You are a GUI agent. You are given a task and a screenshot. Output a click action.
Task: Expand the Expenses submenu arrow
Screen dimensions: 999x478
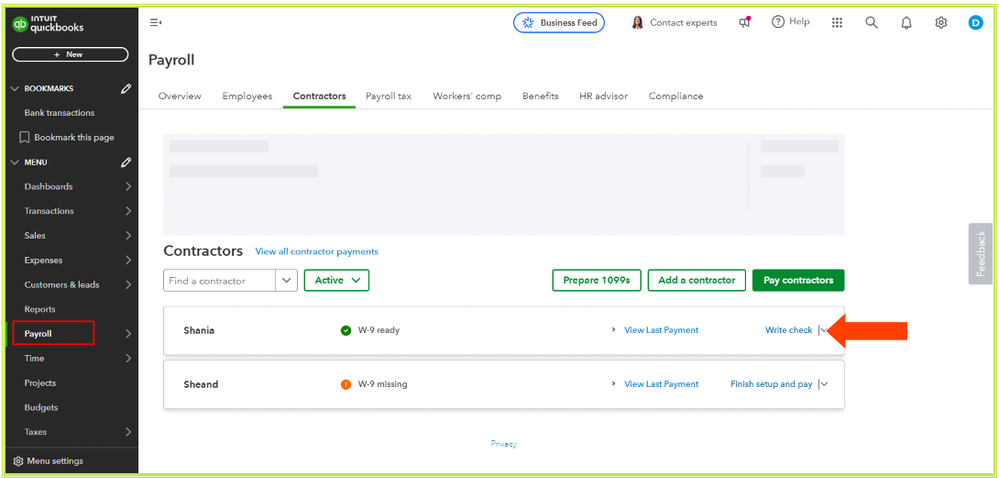(x=128, y=260)
